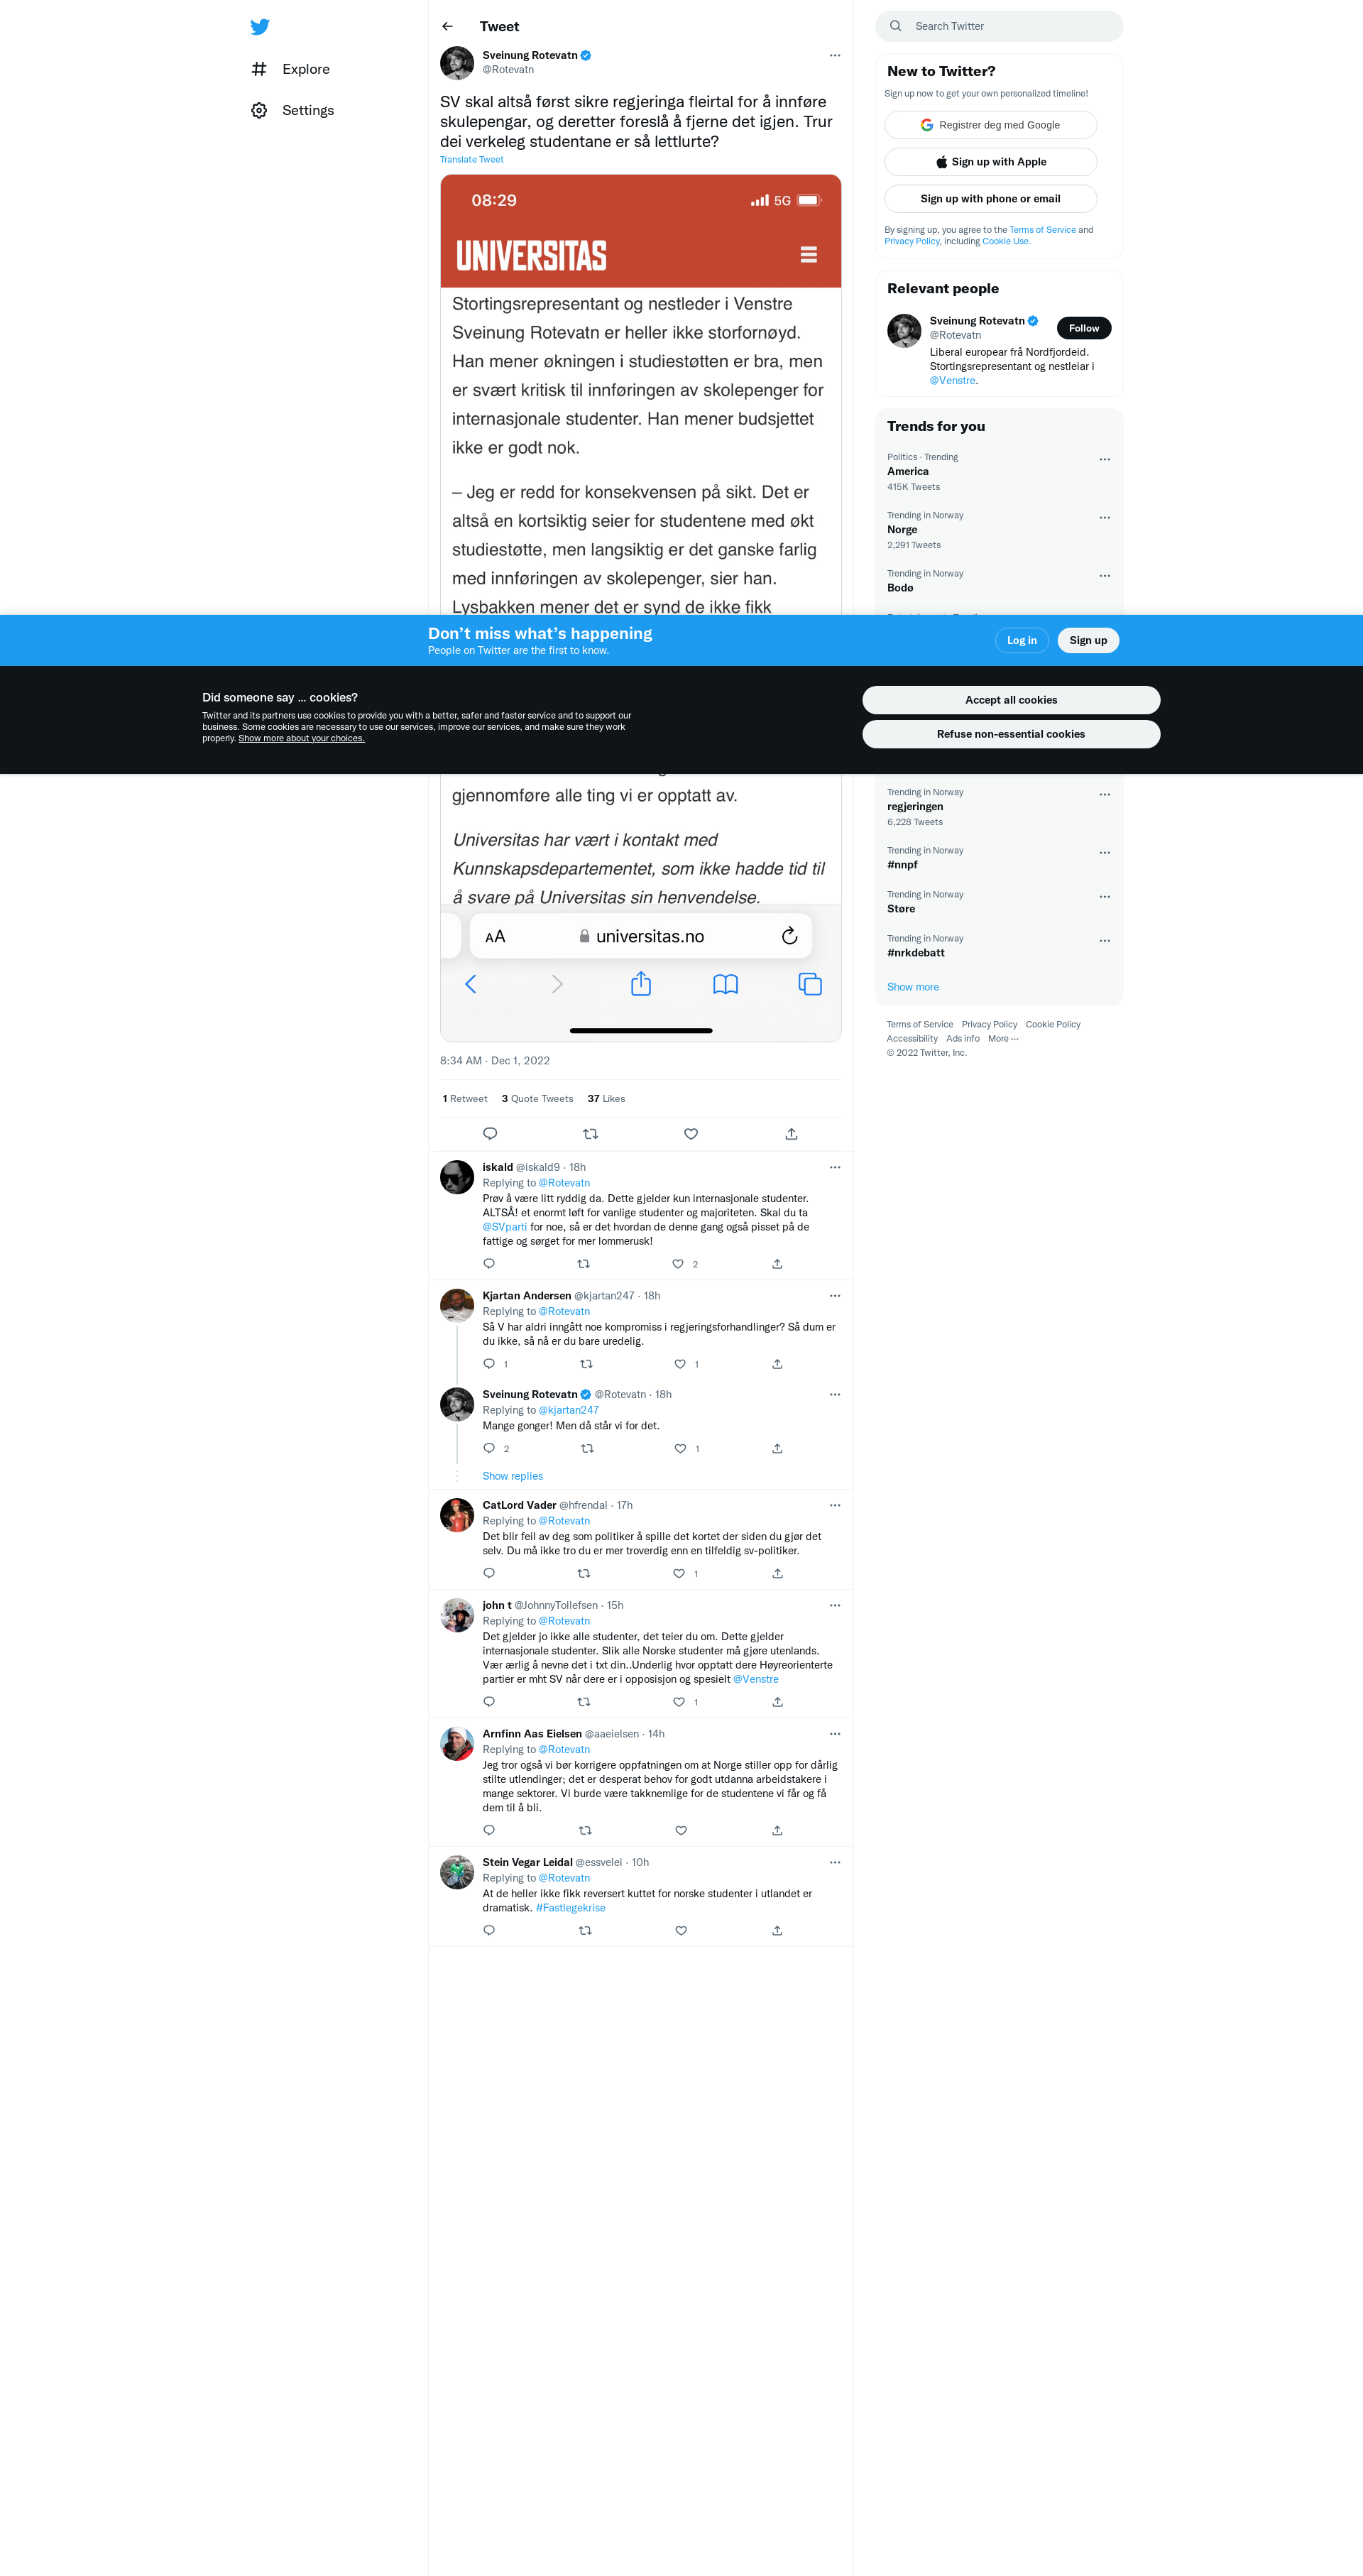Open the @kjartan247 handle in Rotevatn's reply
The image size is (1363, 2576).
coord(568,1411)
